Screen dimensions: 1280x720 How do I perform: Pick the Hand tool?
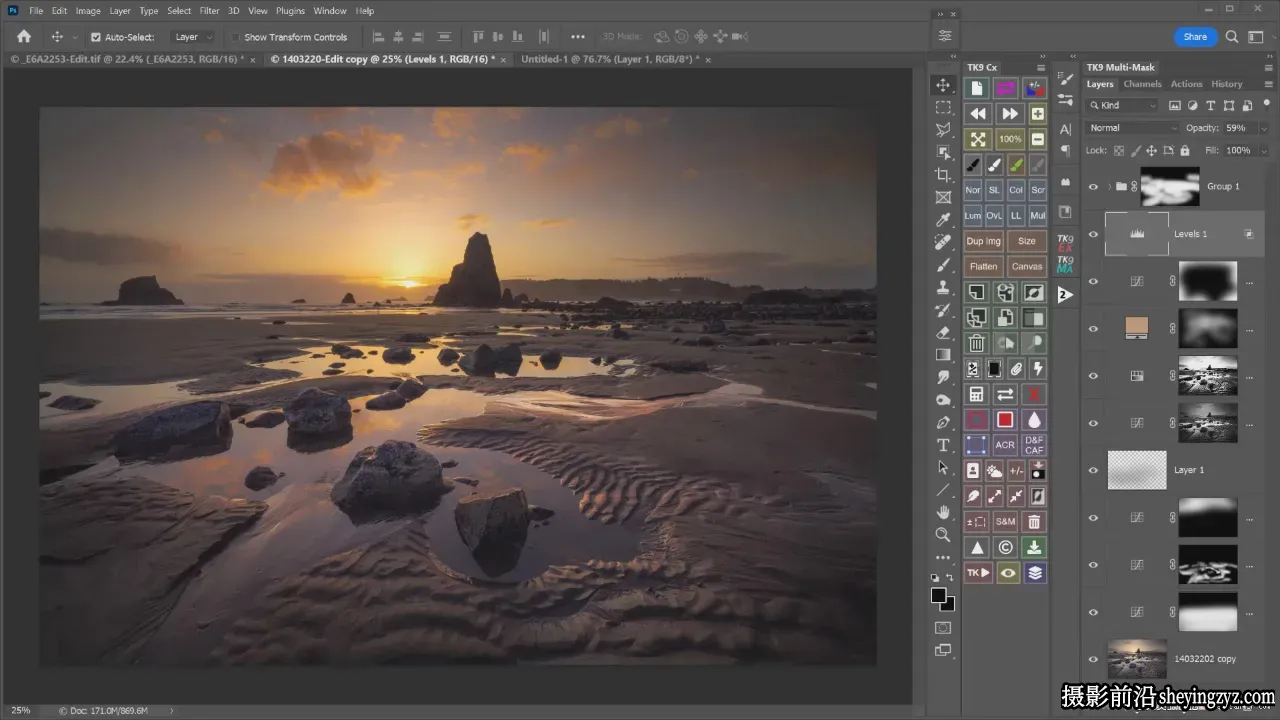pos(943,512)
